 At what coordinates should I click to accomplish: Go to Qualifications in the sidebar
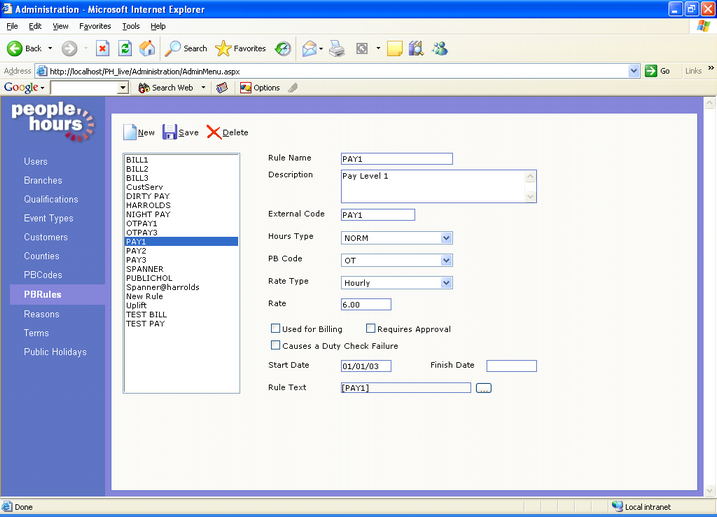coord(51,199)
